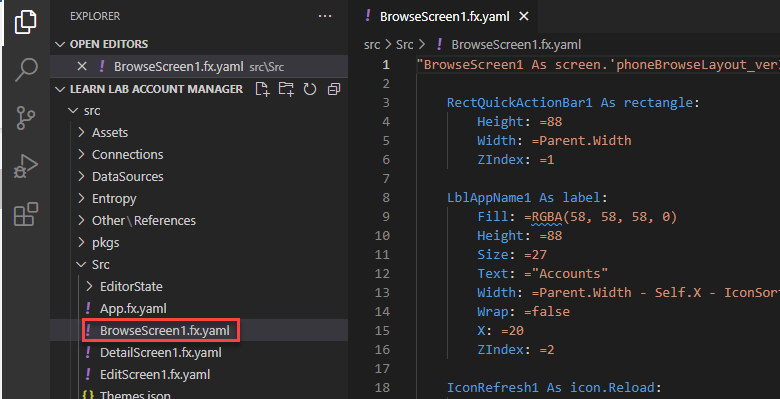
Task: Click line number 18 in gutter
Action: point(383,387)
